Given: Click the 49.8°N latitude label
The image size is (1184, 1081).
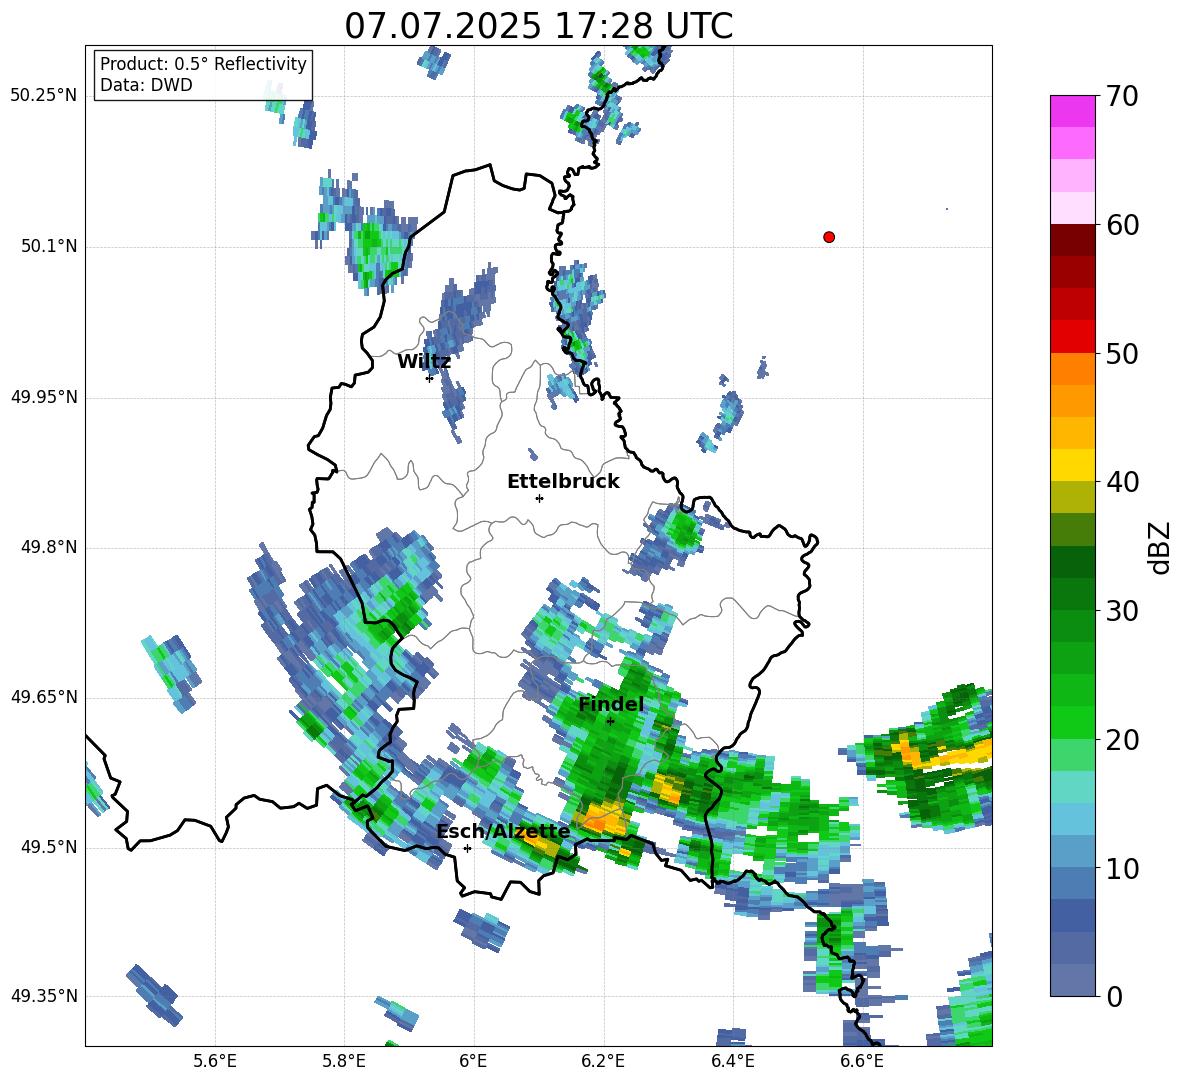Looking at the screenshot, I should pos(49,547).
